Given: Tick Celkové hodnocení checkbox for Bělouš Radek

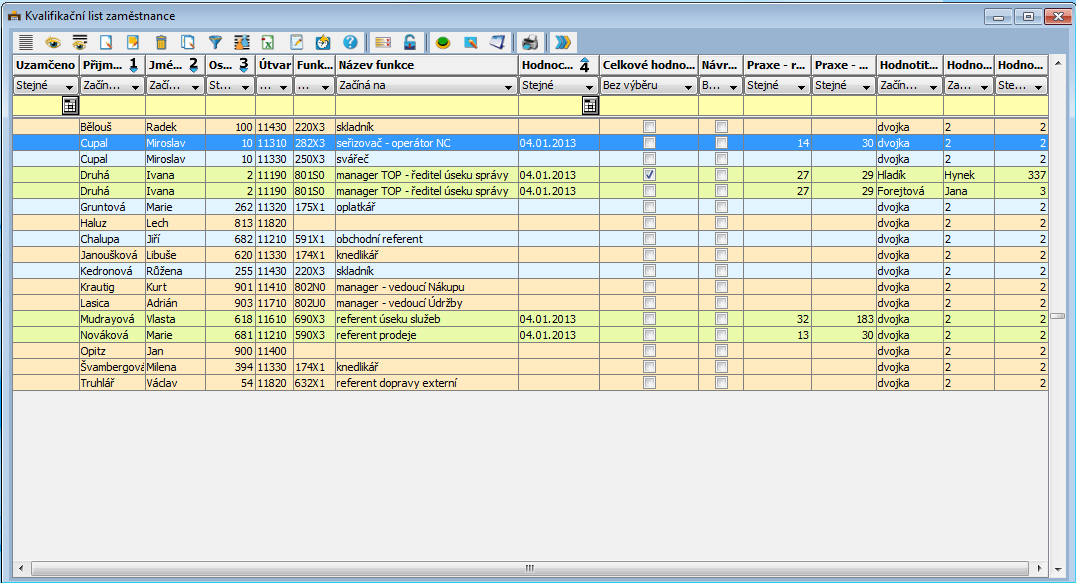Looking at the screenshot, I should point(649,127).
